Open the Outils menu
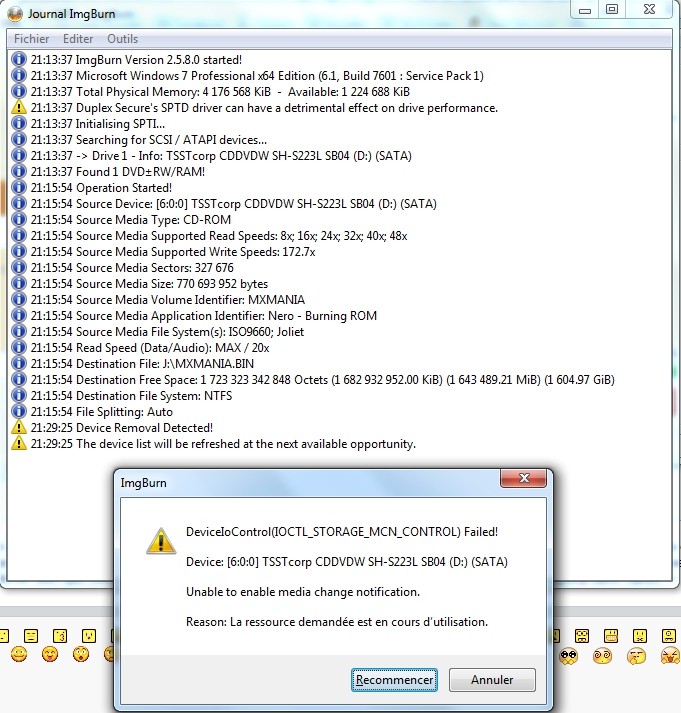 point(122,39)
